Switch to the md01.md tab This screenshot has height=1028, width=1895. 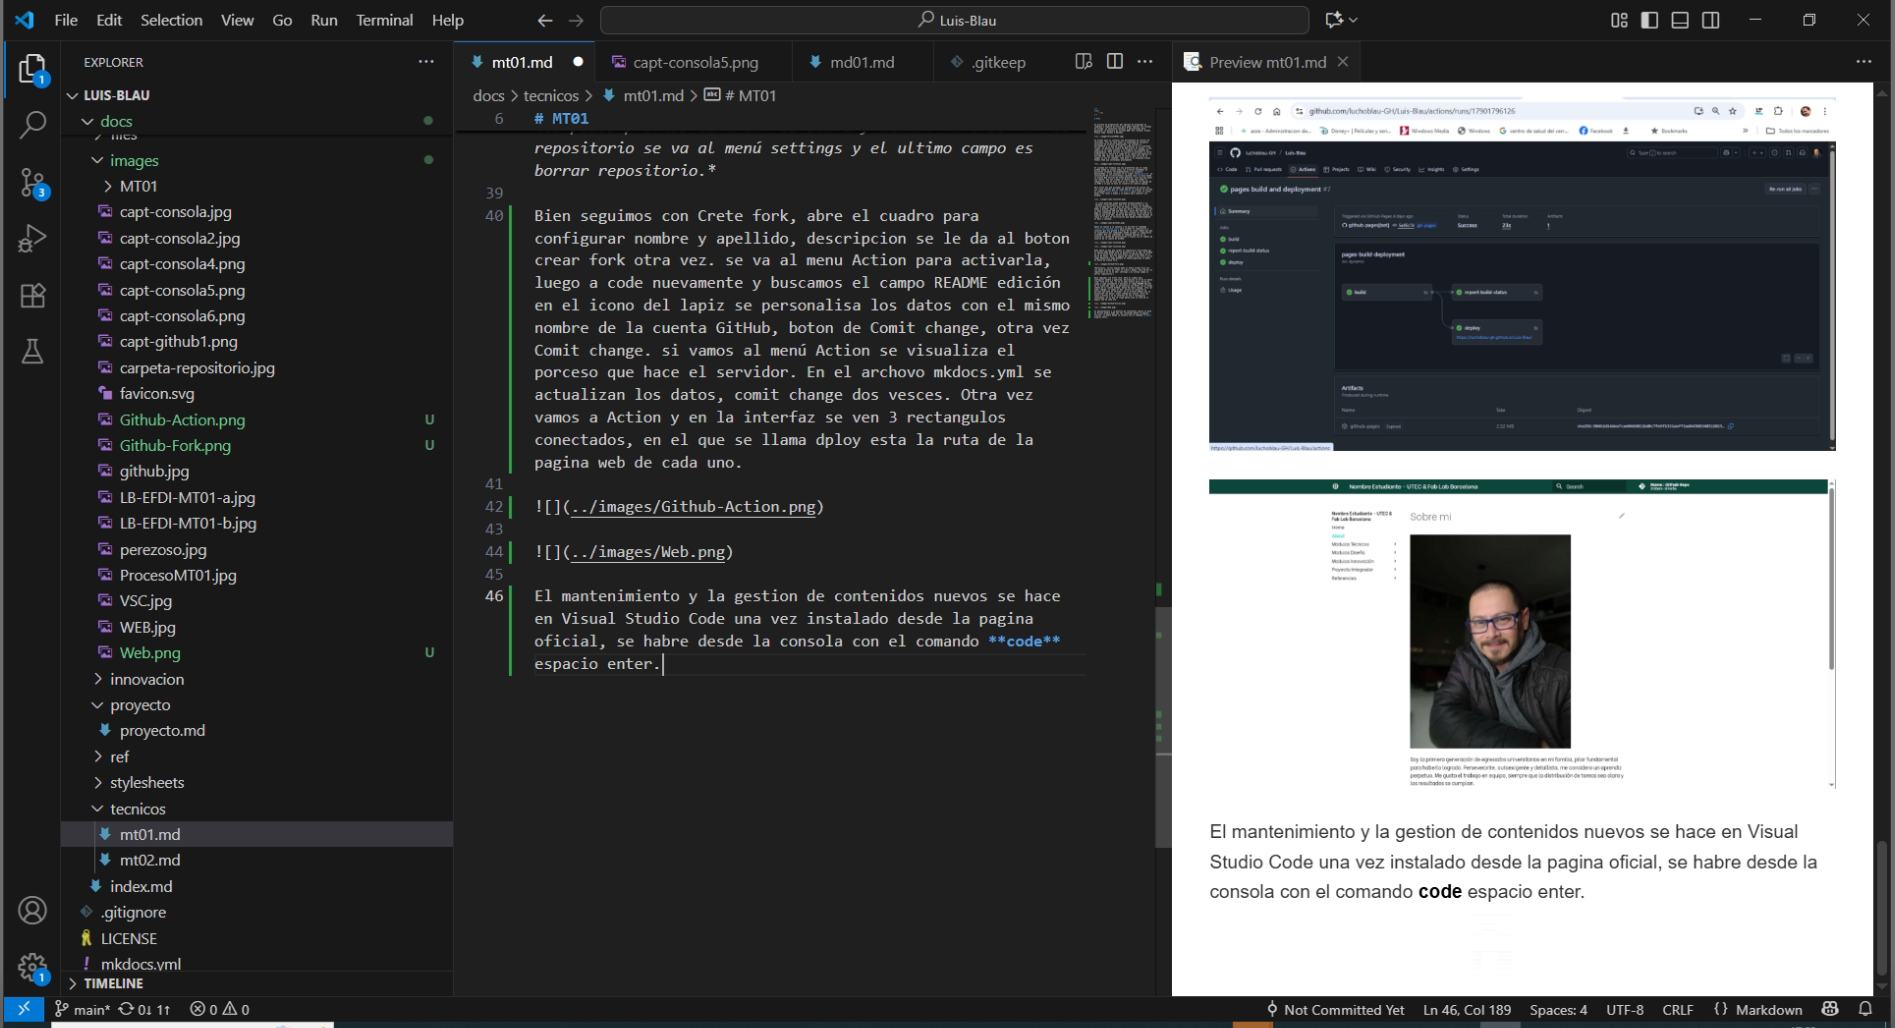pyautogui.click(x=861, y=62)
